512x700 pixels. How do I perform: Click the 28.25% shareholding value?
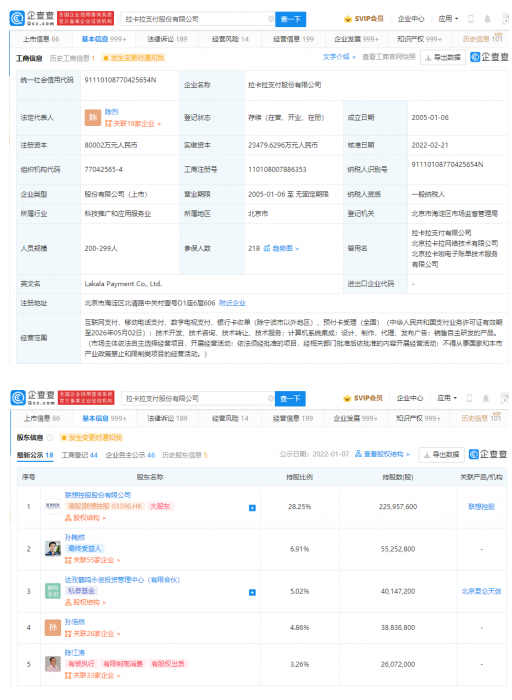[x=300, y=507]
